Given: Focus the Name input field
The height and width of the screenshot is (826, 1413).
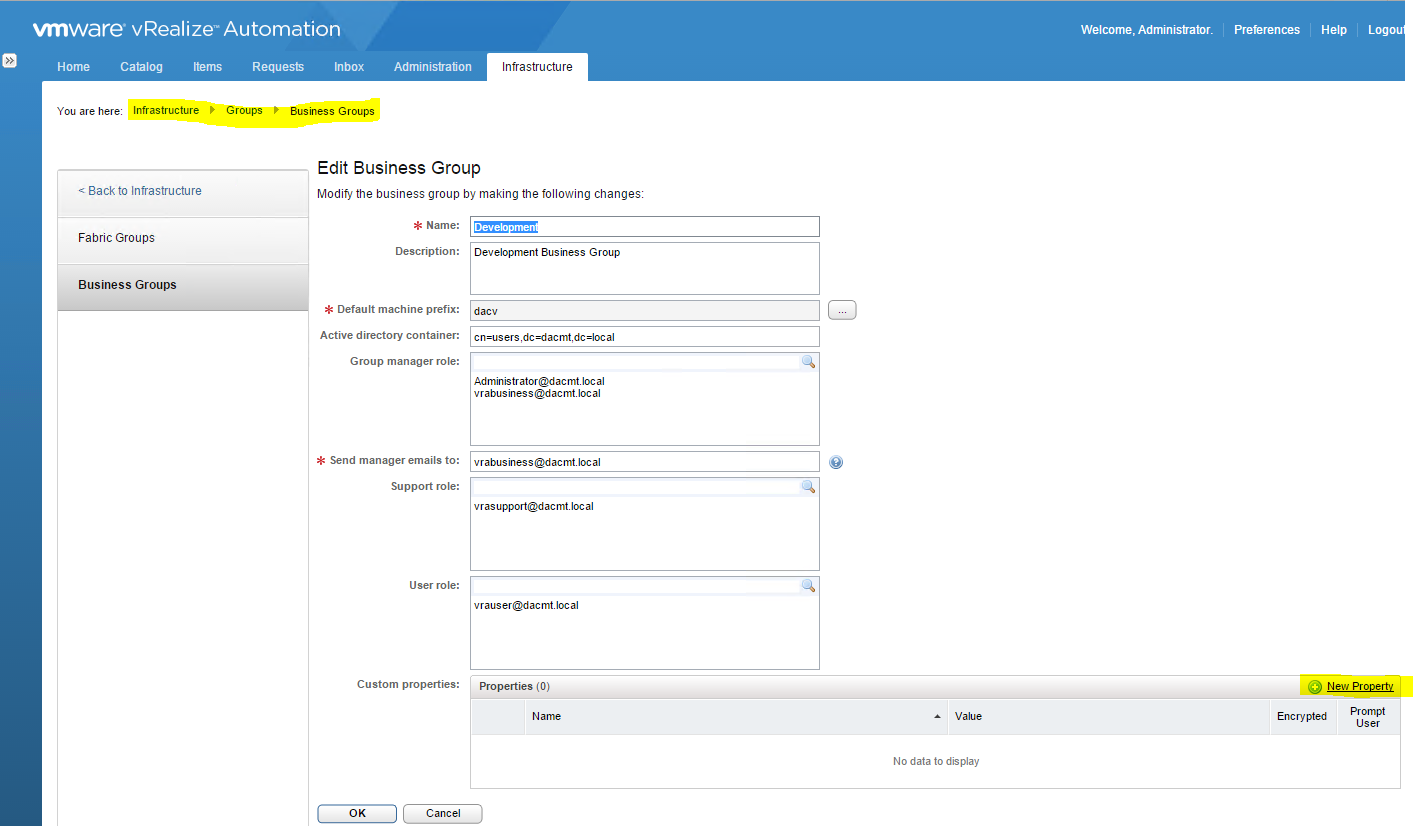Looking at the screenshot, I should coord(645,227).
